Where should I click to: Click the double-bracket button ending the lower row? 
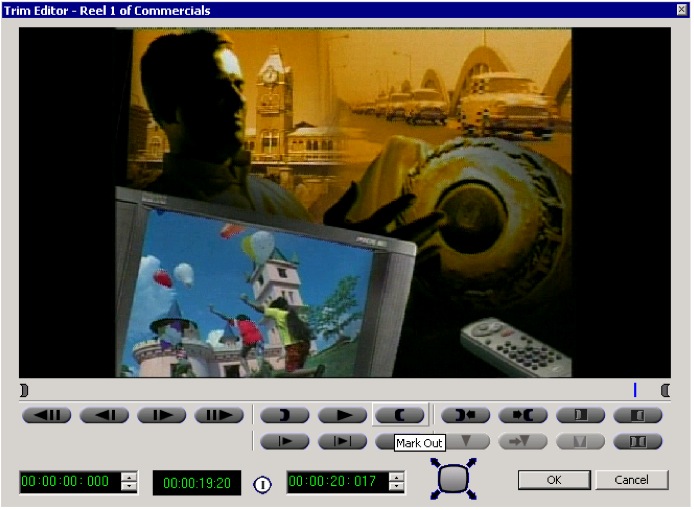(x=638, y=441)
